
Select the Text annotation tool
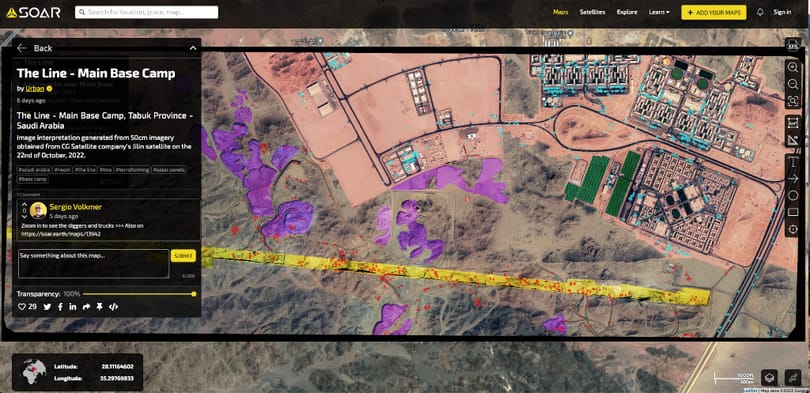[792, 162]
